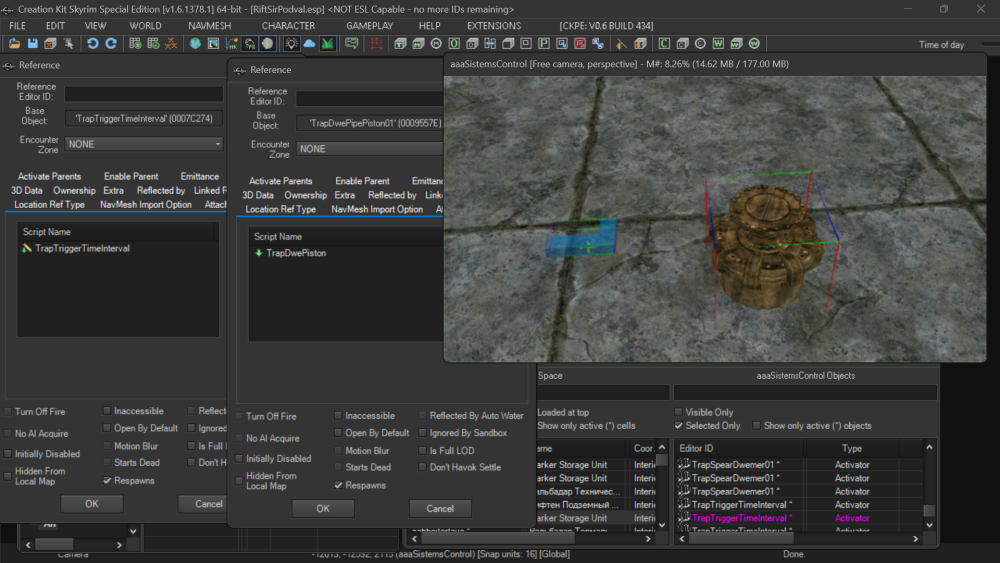Toggle the PX toolbar icon
The height and width of the screenshot is (563, 1000).
click(x=250, y=43)
